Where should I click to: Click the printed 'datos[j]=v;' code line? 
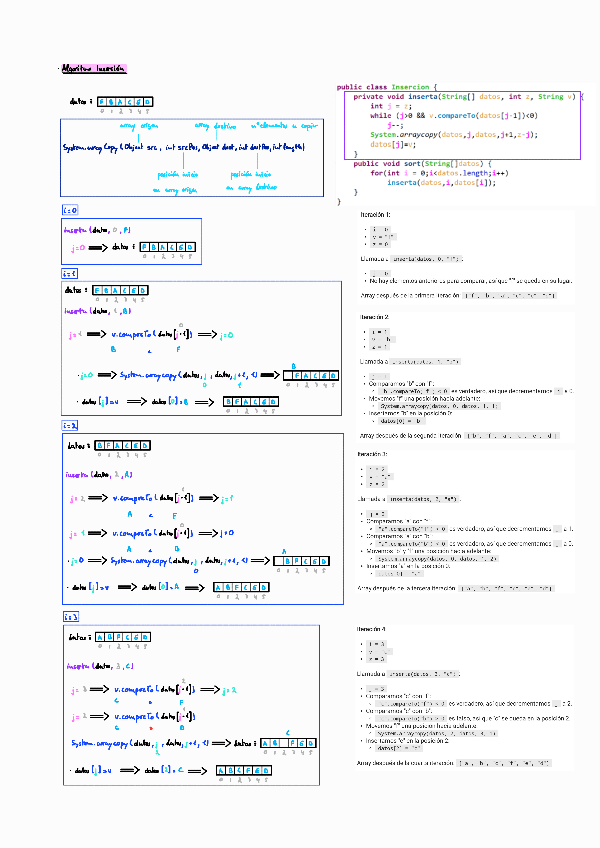393,144
